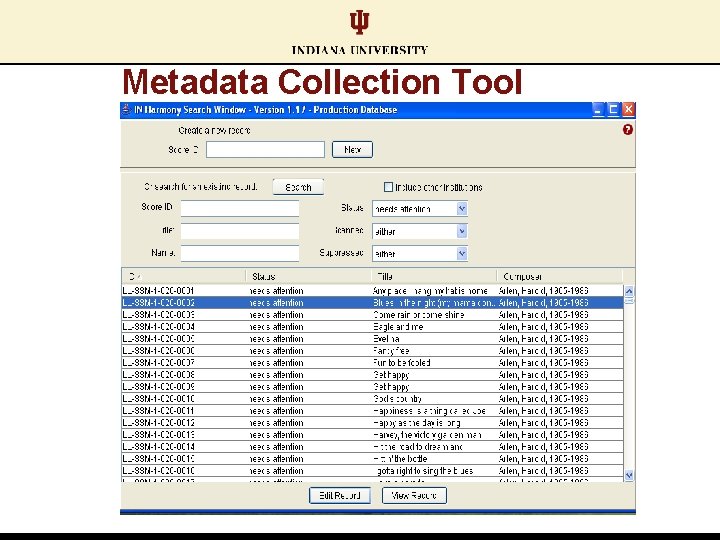Select the row Harvey, the victory garden man
This screenshot has width=720, height=540.
tap(372, 434)
